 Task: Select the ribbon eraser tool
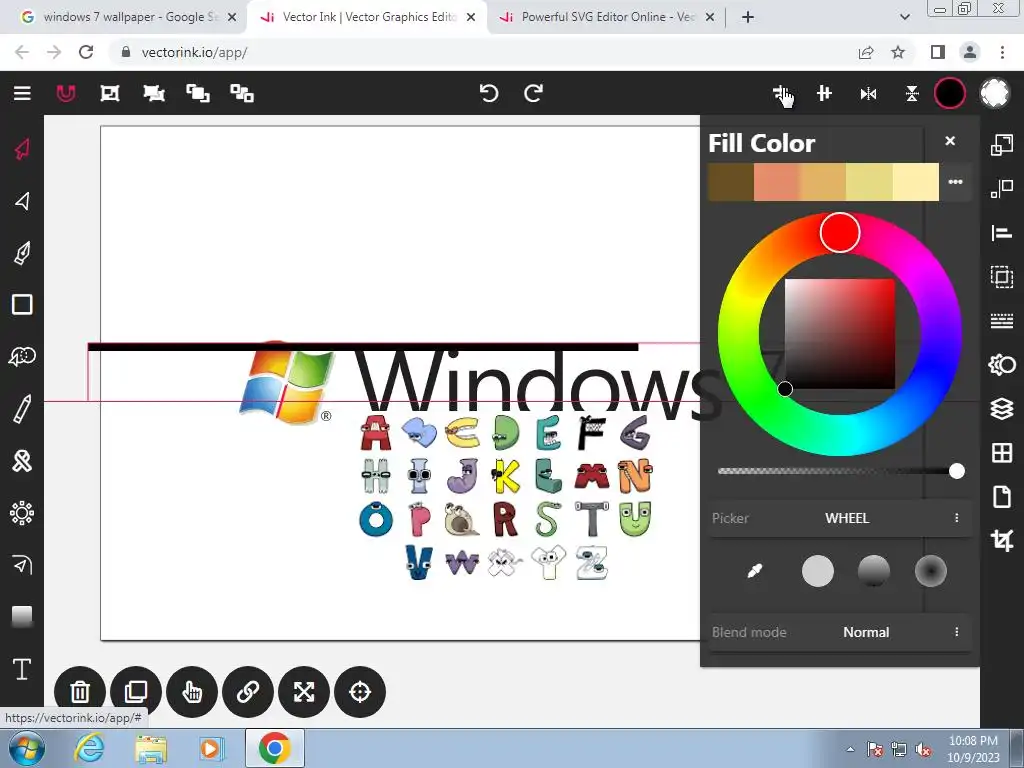click(x=22, y=460)
